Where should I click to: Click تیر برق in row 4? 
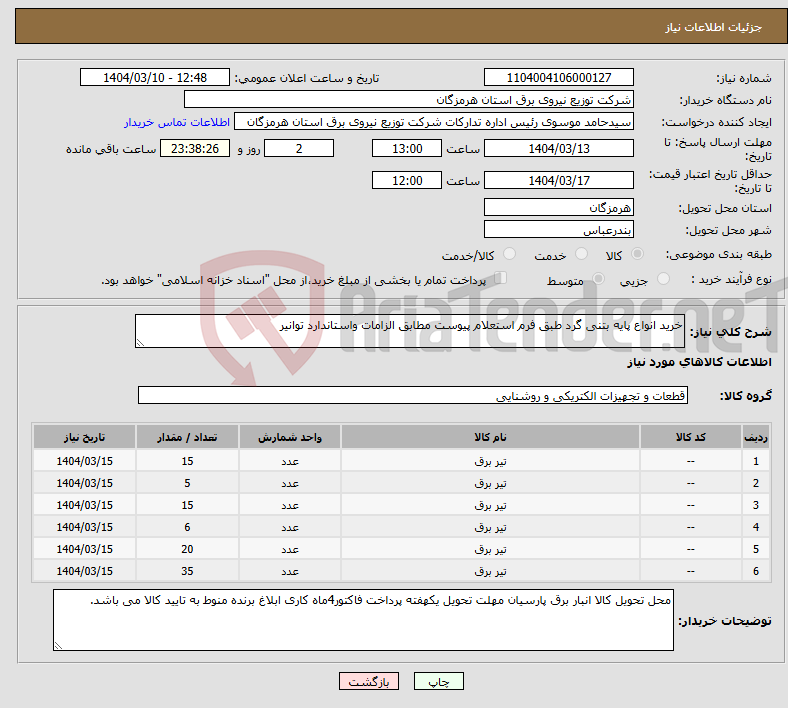click(x=490, y=528)
